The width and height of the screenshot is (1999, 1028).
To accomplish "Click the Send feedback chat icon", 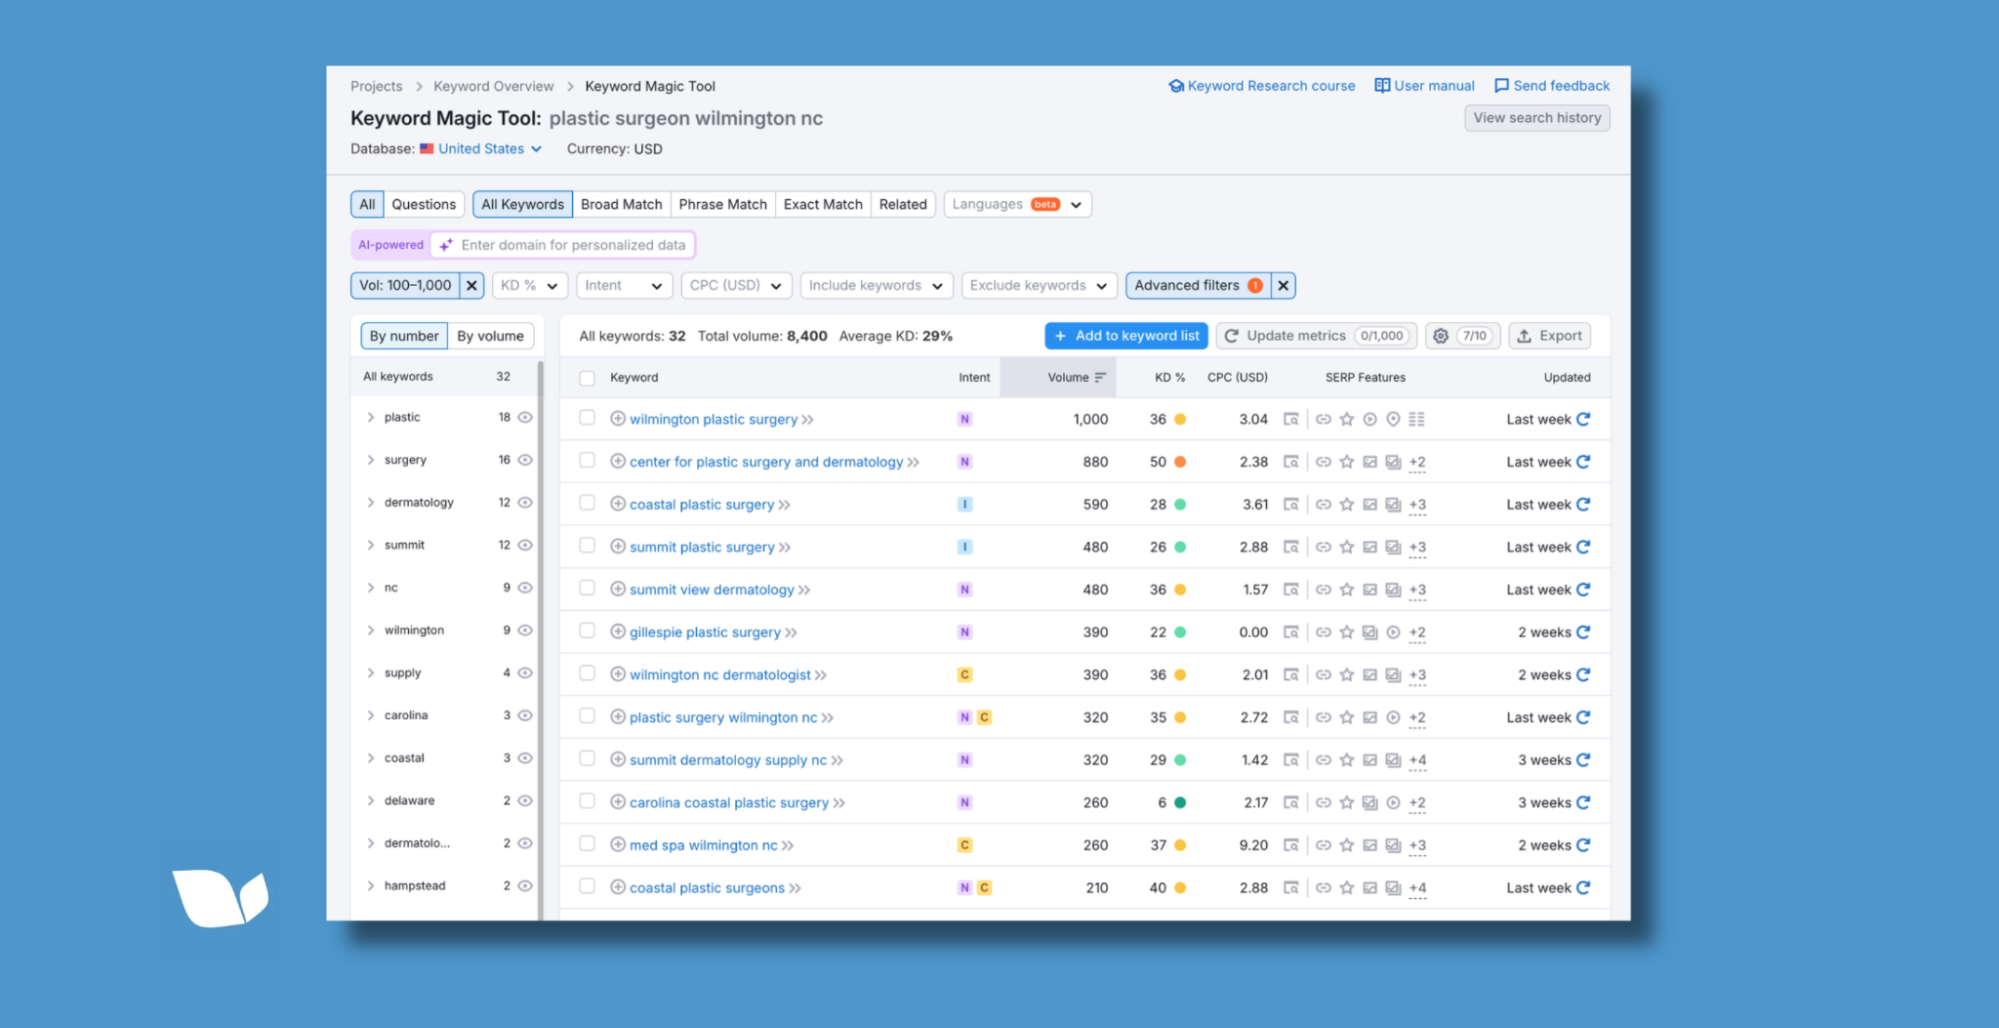I will (1501, 86).
